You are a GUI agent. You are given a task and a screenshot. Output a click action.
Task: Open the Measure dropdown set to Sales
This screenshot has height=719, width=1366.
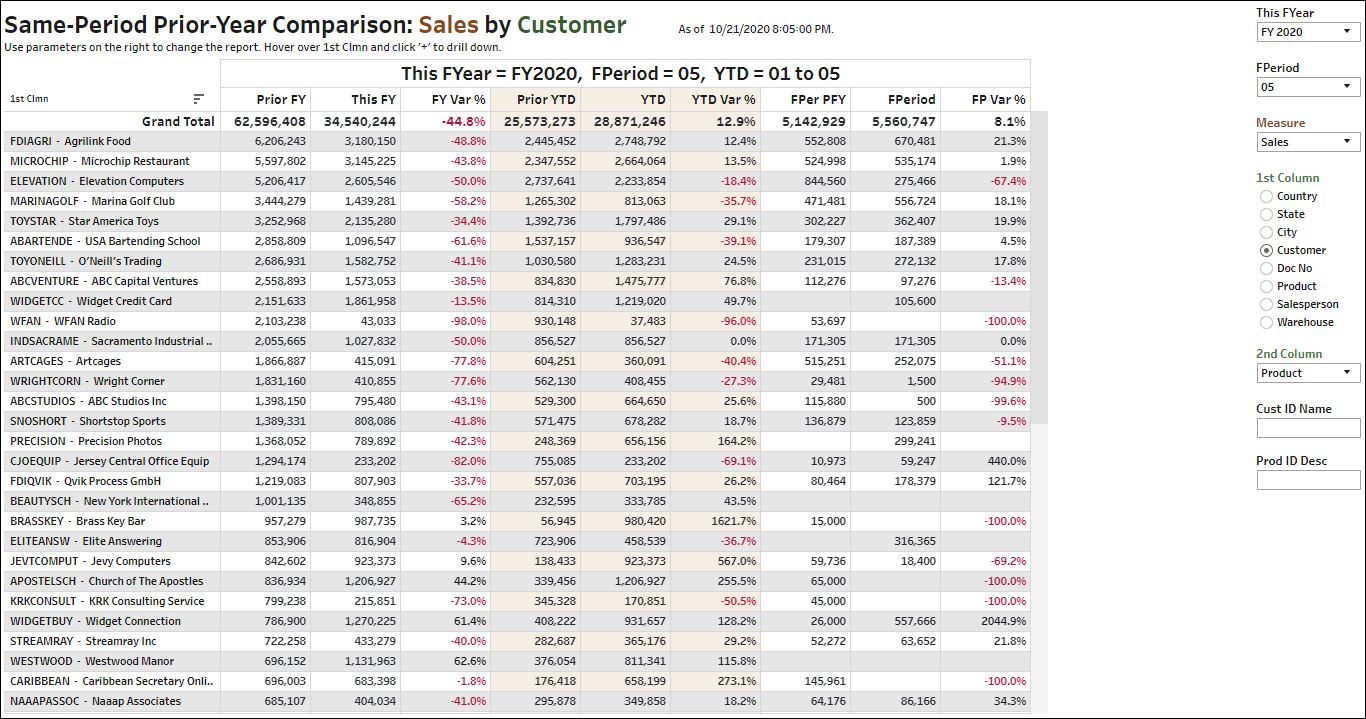pos(1308,142)
